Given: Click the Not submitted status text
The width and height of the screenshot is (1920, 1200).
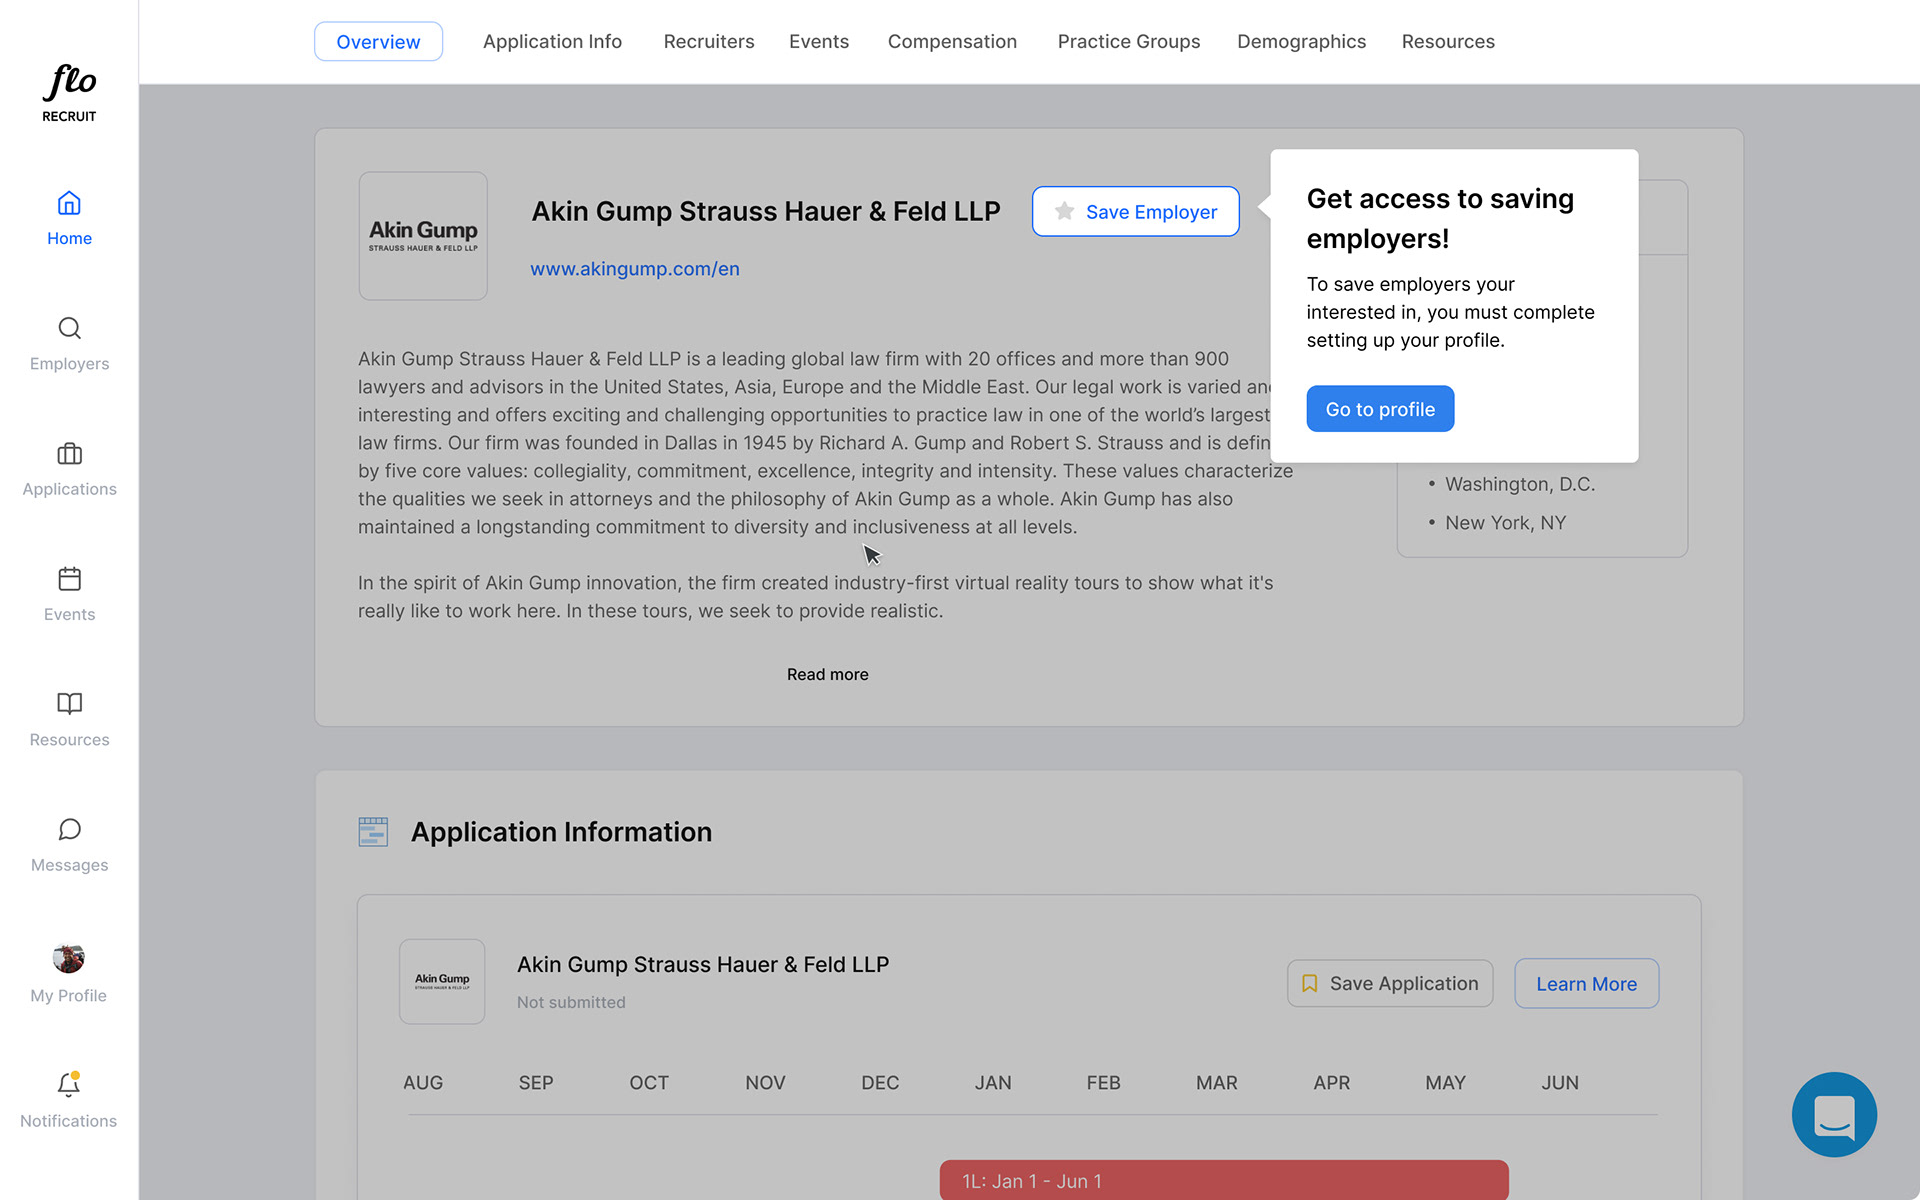Looking at the screenshot, I should click(571, 1002).
